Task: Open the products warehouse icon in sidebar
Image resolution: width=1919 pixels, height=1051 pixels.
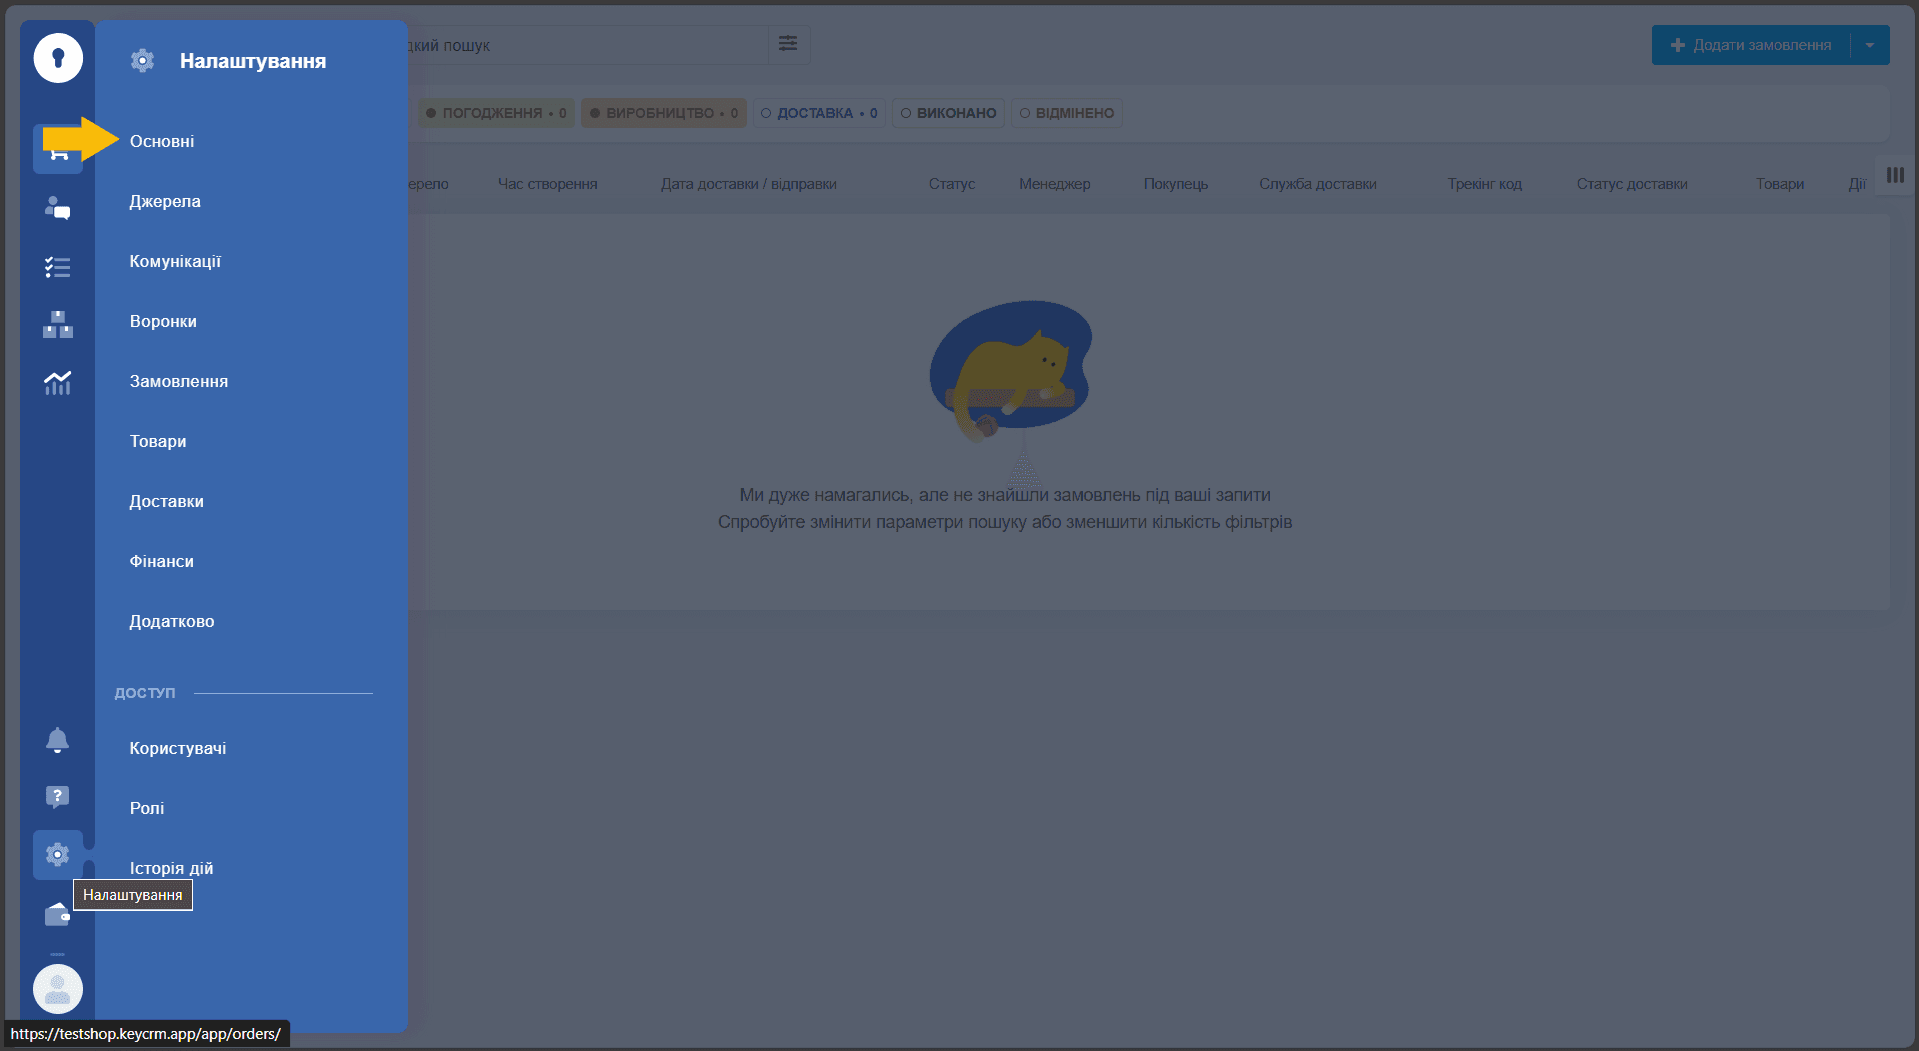Action: pyautogui.click(x=57, y=324)
